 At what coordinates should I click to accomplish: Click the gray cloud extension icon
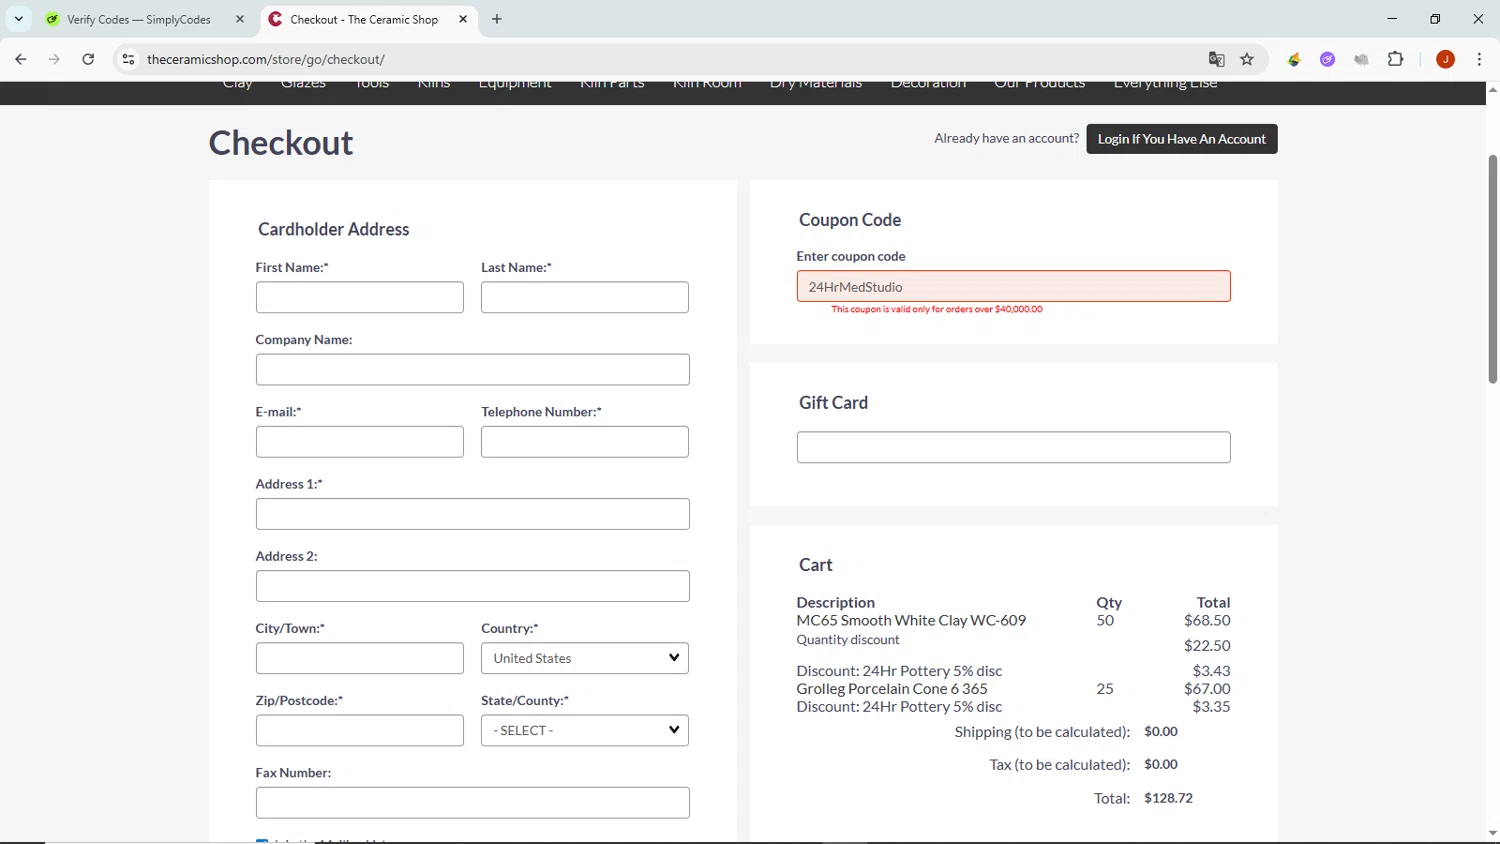[x=1361, y=59]
